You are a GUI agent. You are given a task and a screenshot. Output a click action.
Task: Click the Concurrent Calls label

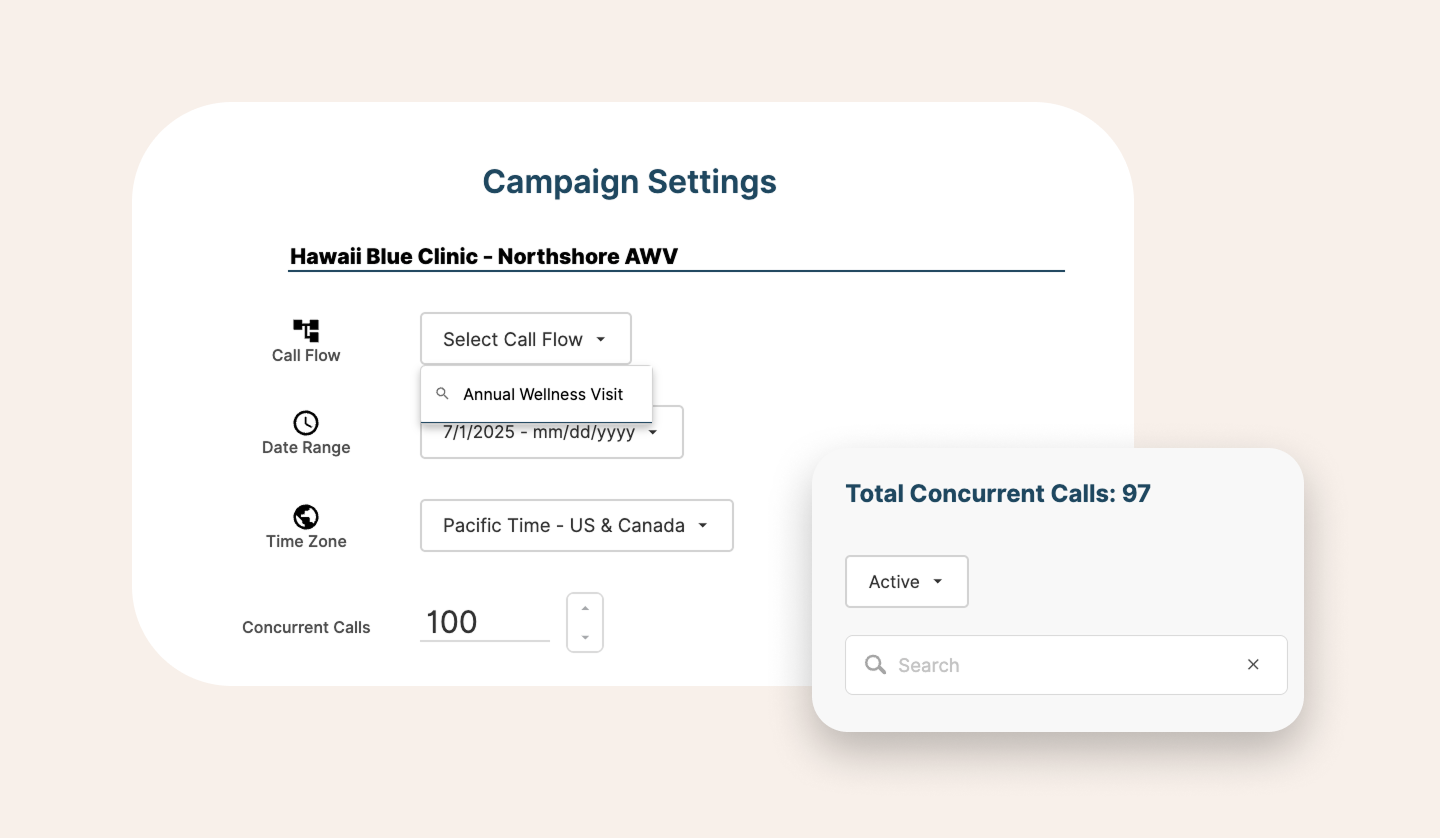[x=306, y=628]
